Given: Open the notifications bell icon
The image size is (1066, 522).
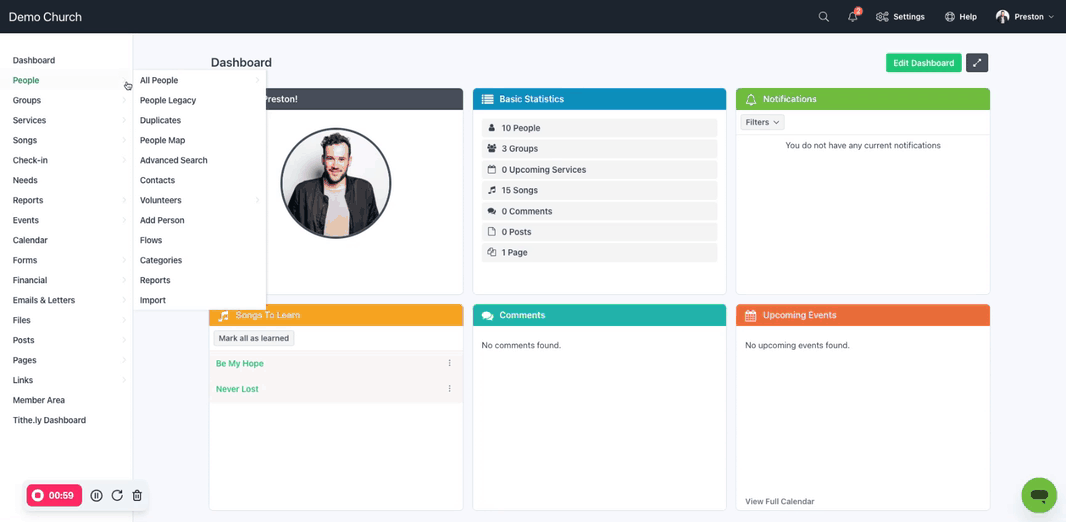Looking at the screenshot, I should 852,17.
